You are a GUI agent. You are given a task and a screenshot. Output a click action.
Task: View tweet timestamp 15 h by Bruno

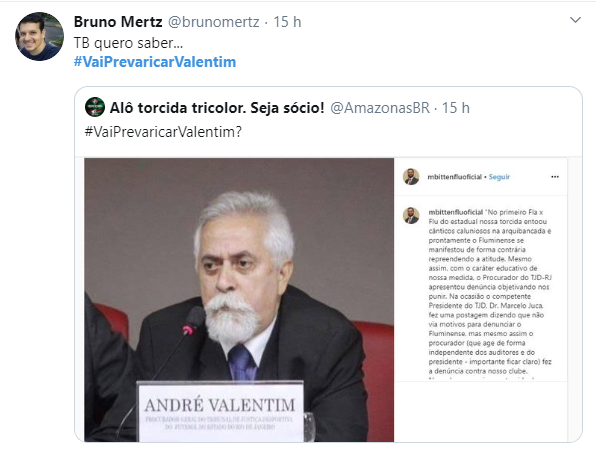287,22
